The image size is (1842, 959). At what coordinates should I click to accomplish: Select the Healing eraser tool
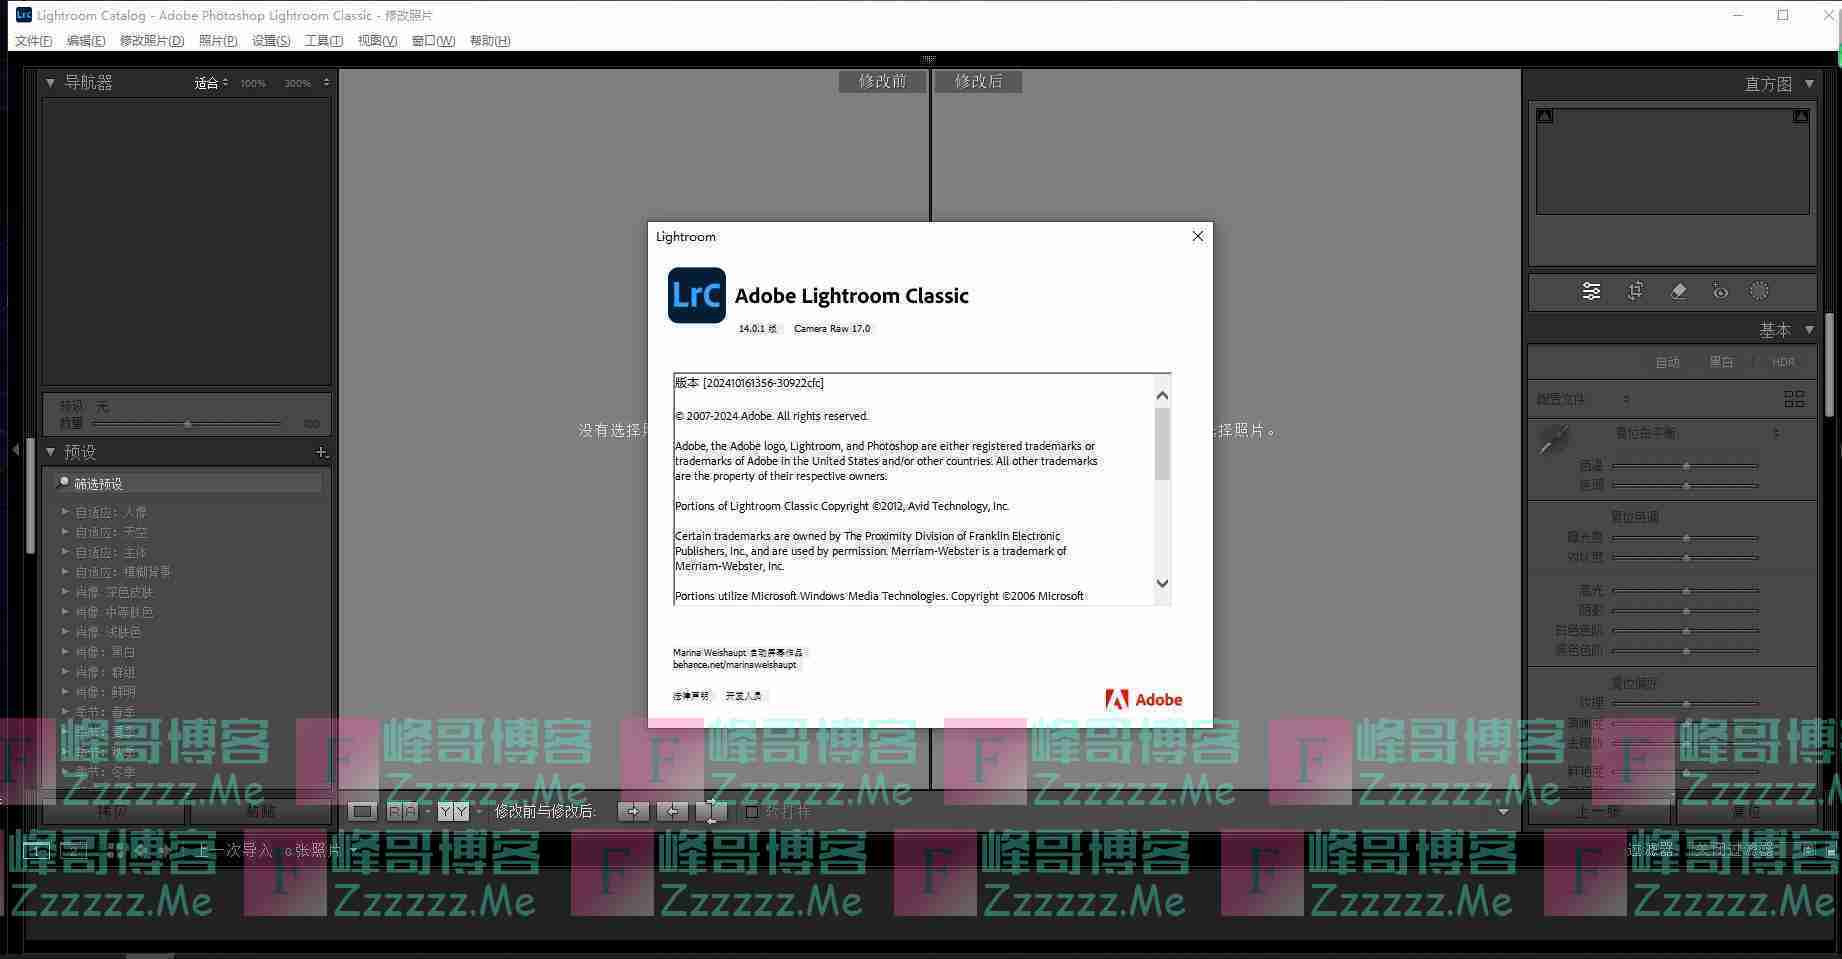point(1678,291)
